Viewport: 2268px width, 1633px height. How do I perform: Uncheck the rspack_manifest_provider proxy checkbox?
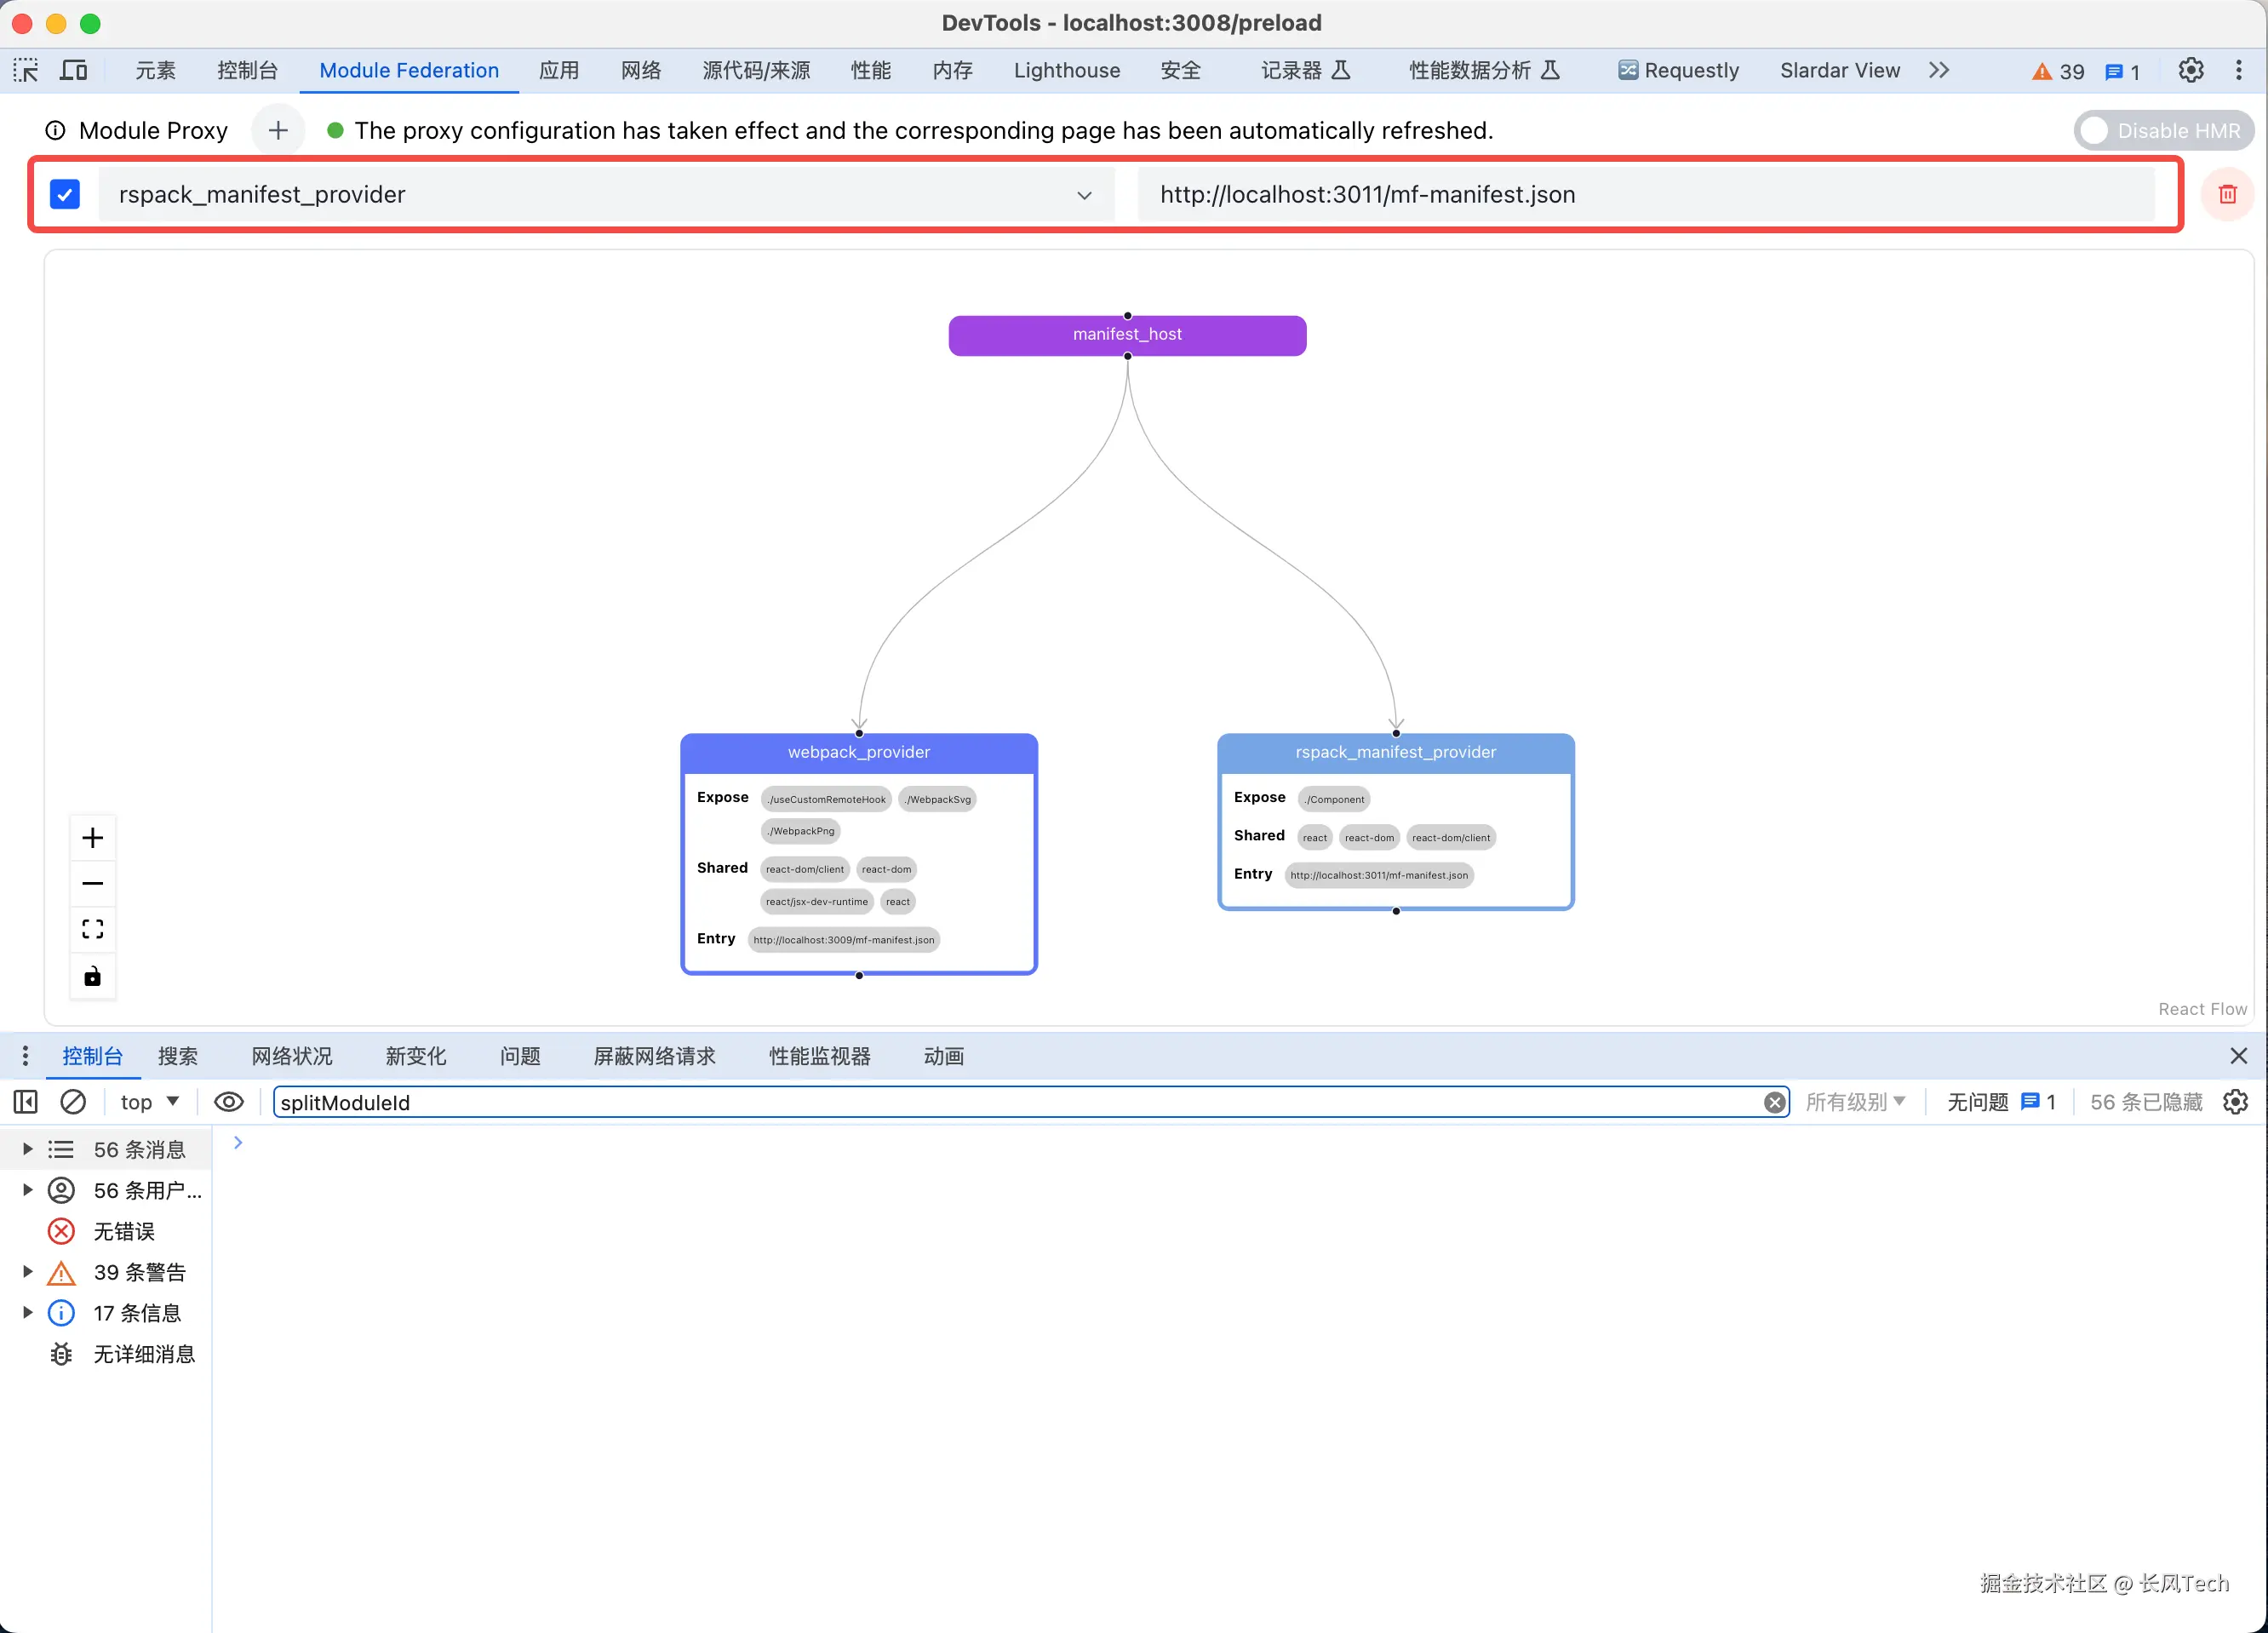[x=65, y=194]
